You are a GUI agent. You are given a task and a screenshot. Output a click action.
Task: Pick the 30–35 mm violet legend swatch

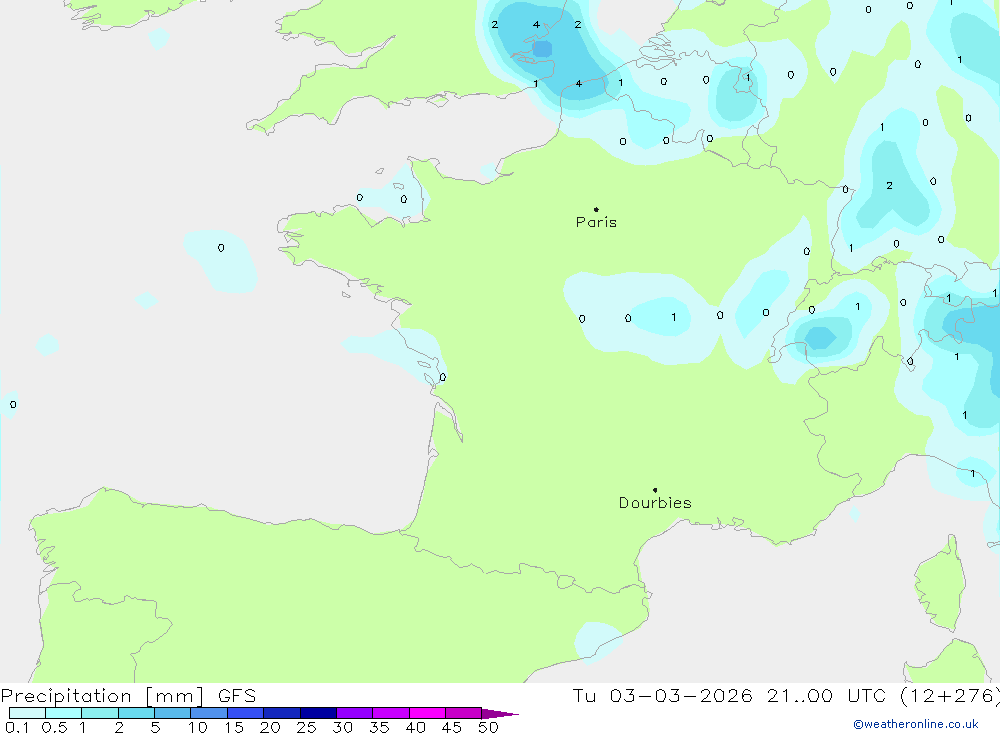pyautogui.click(x=355, y=713)
